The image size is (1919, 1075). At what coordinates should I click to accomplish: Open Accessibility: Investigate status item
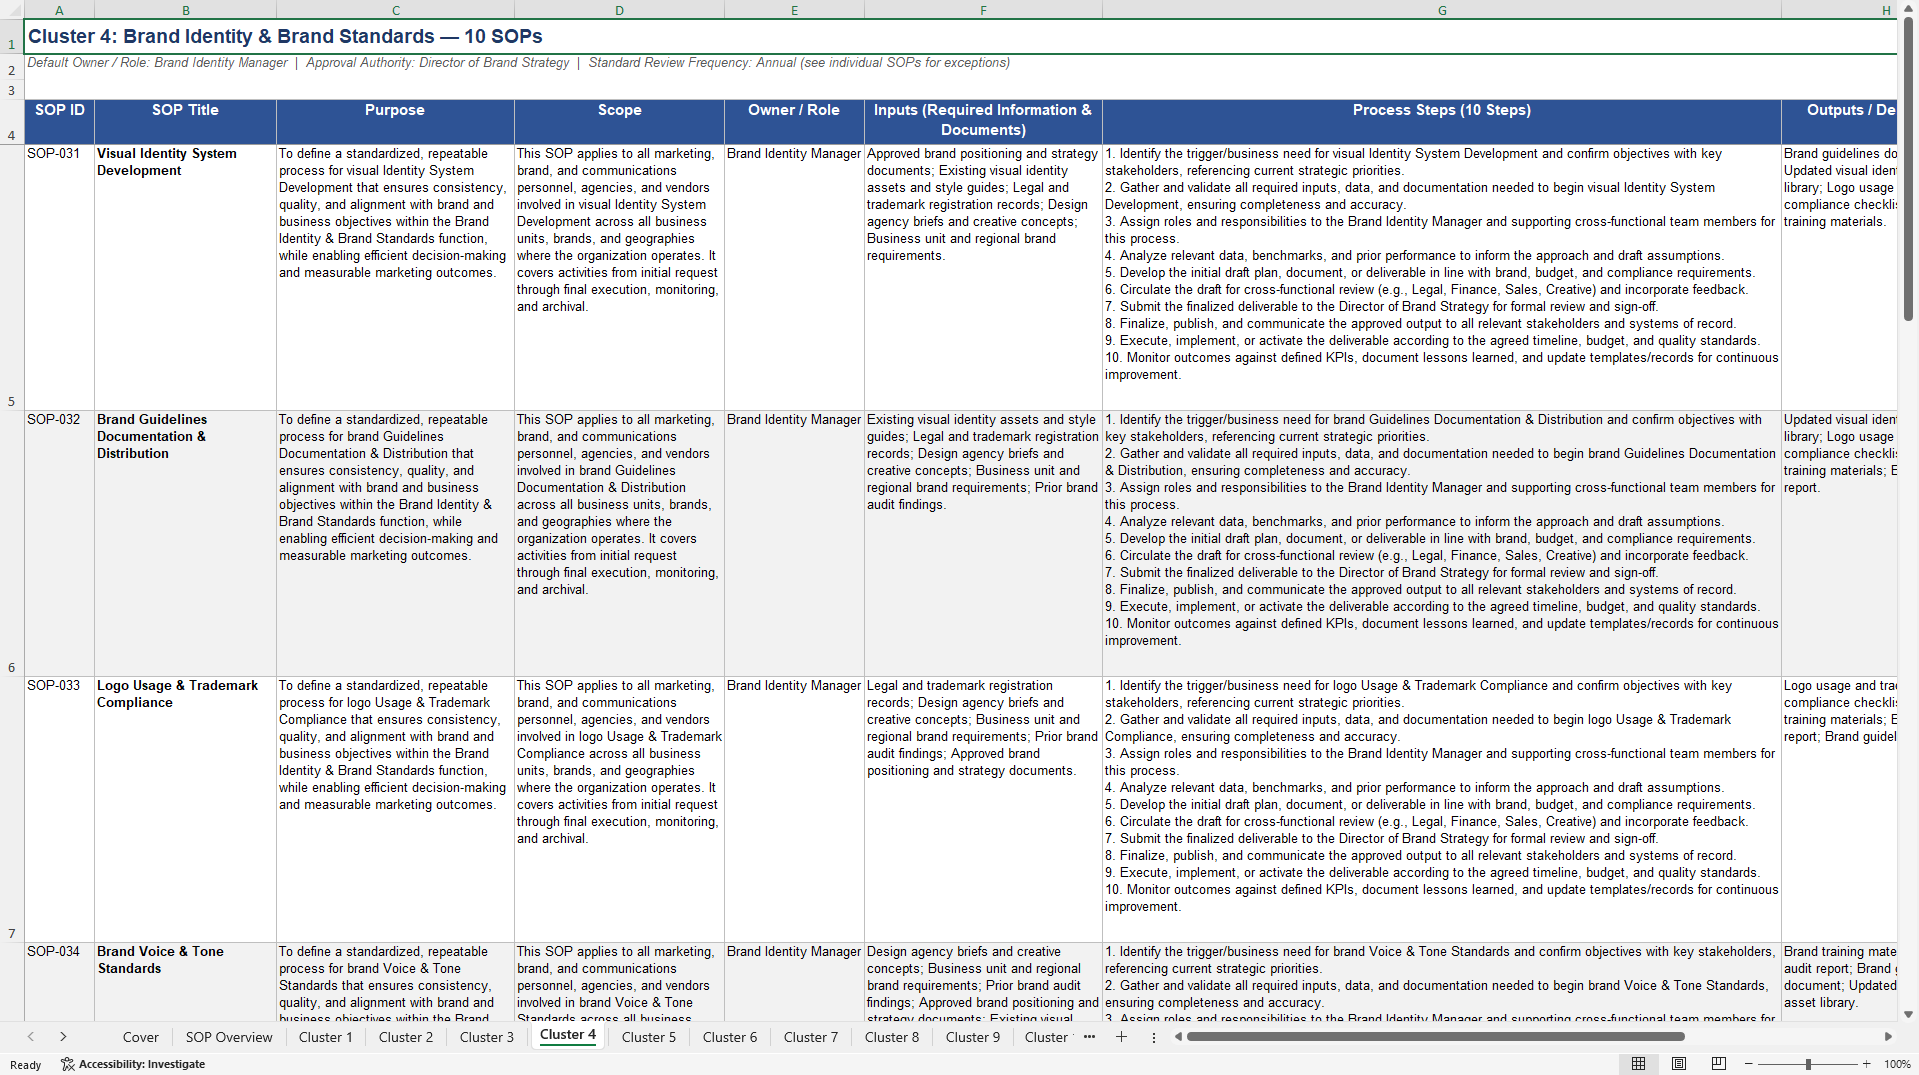[133, 1064]
